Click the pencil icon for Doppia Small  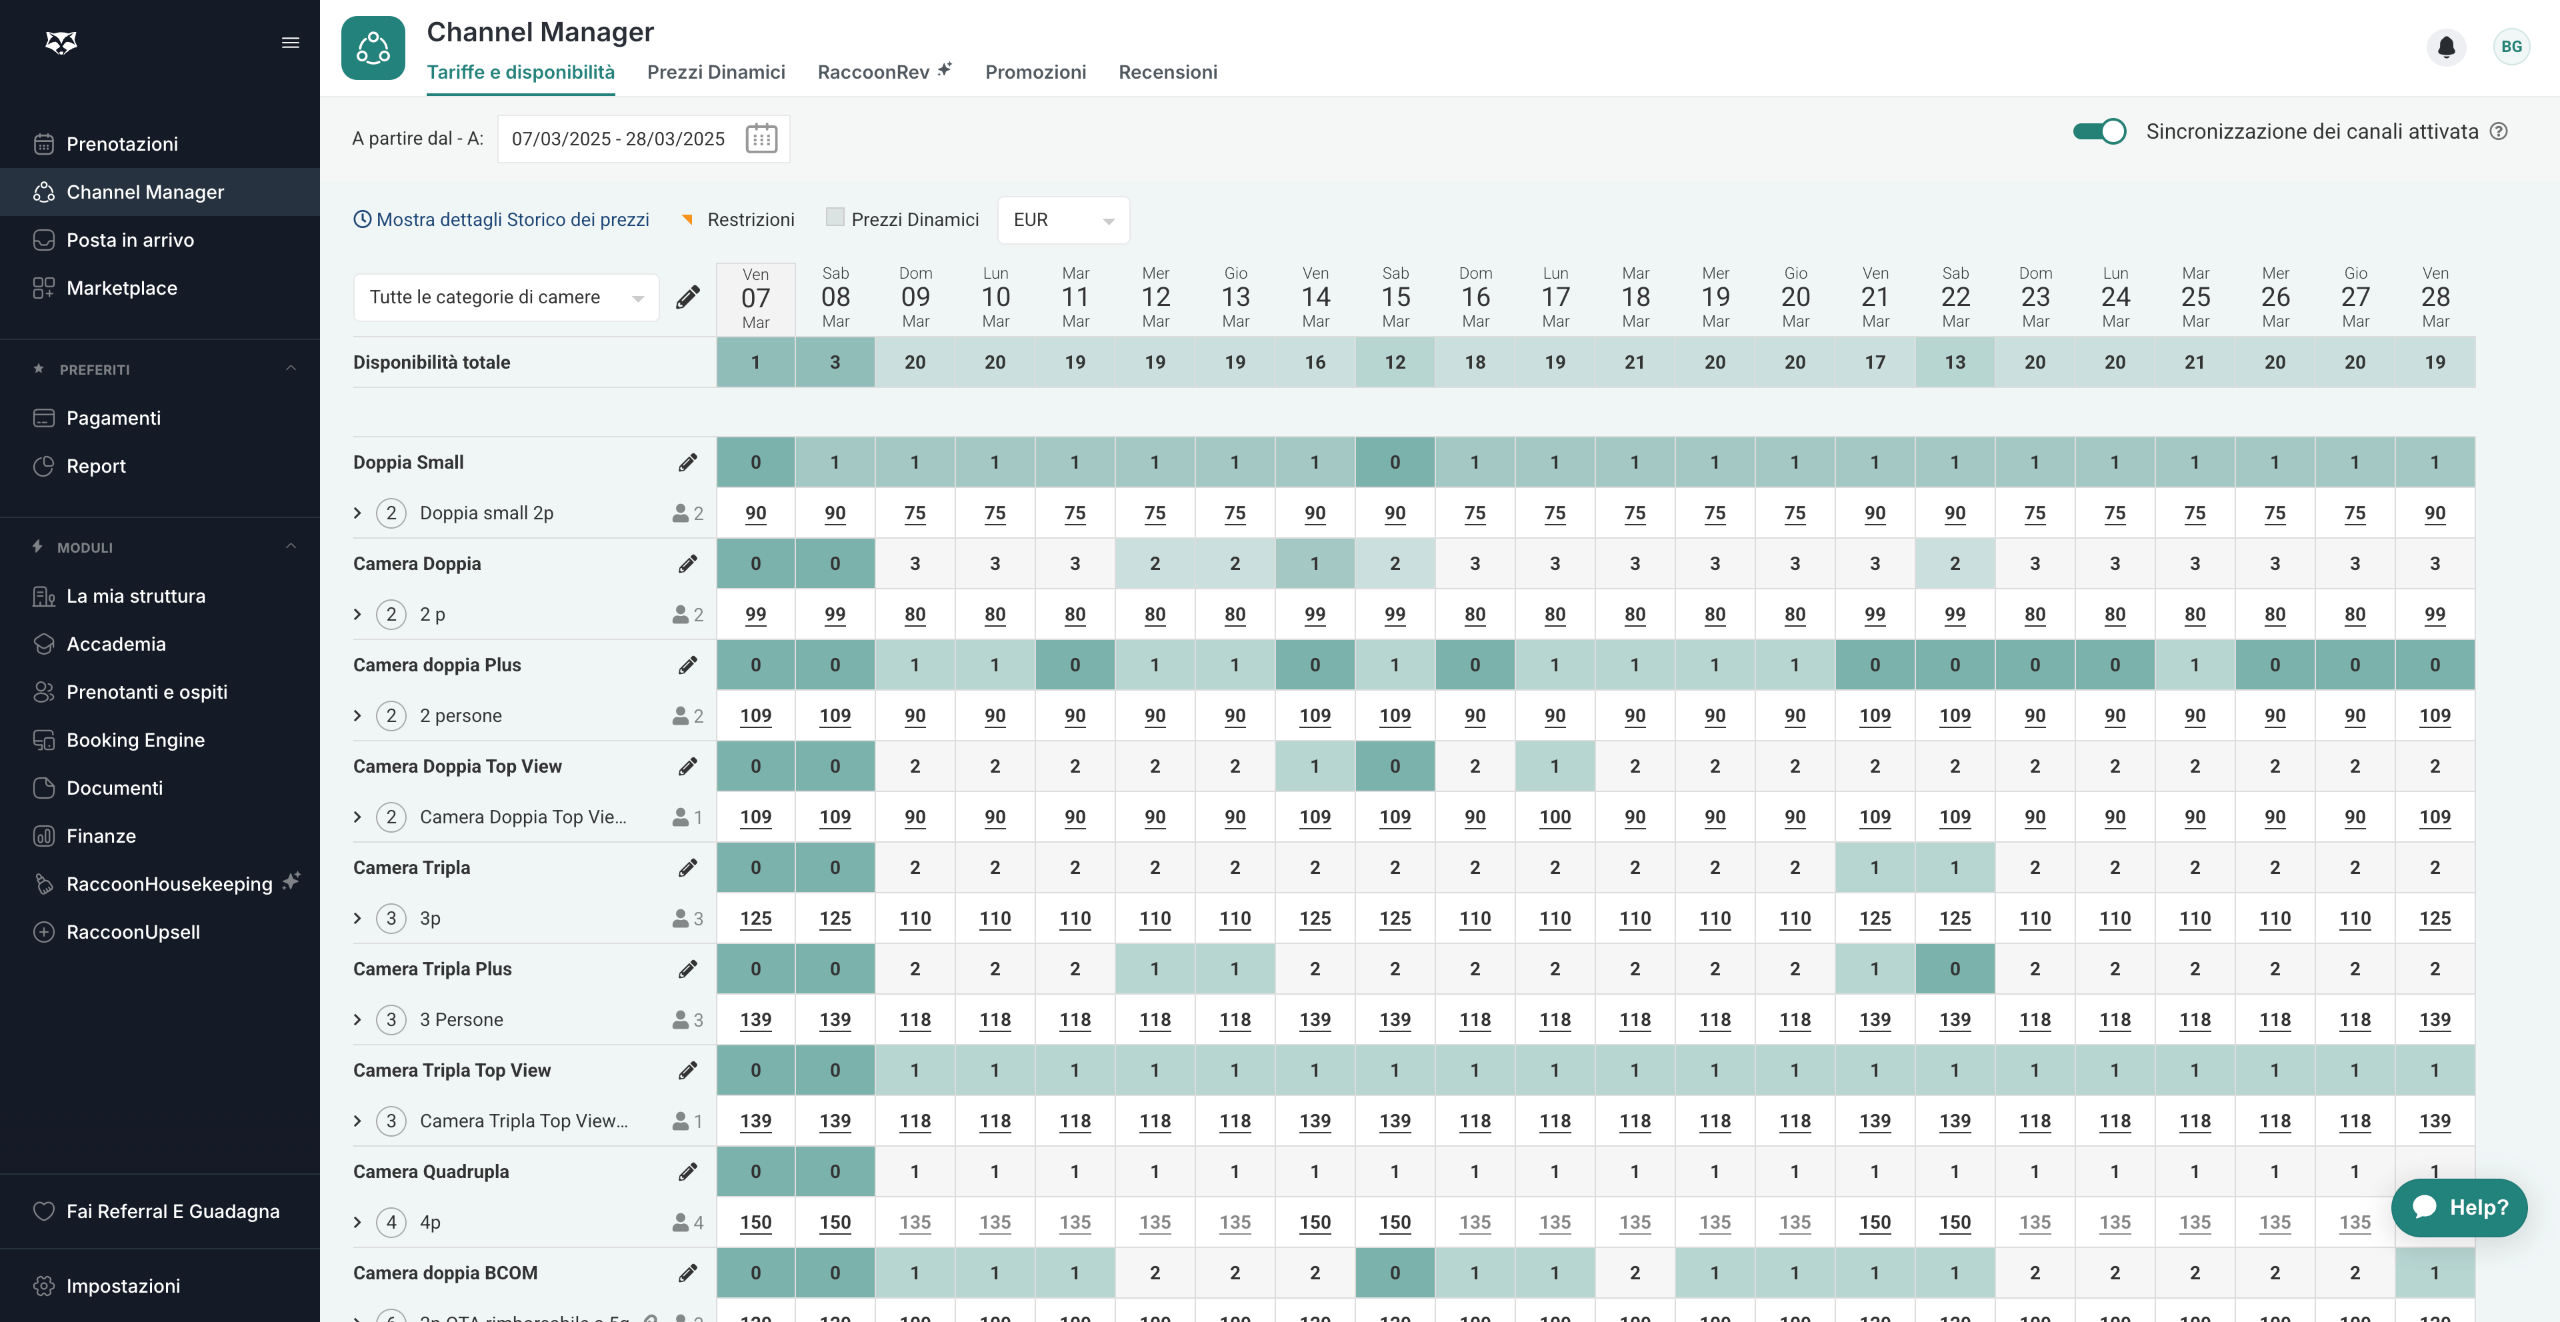point(688,462)
